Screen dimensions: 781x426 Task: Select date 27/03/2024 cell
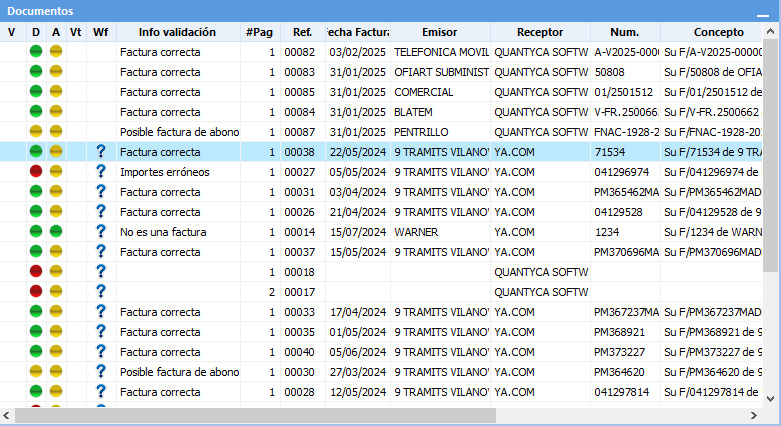click(358, 372)
